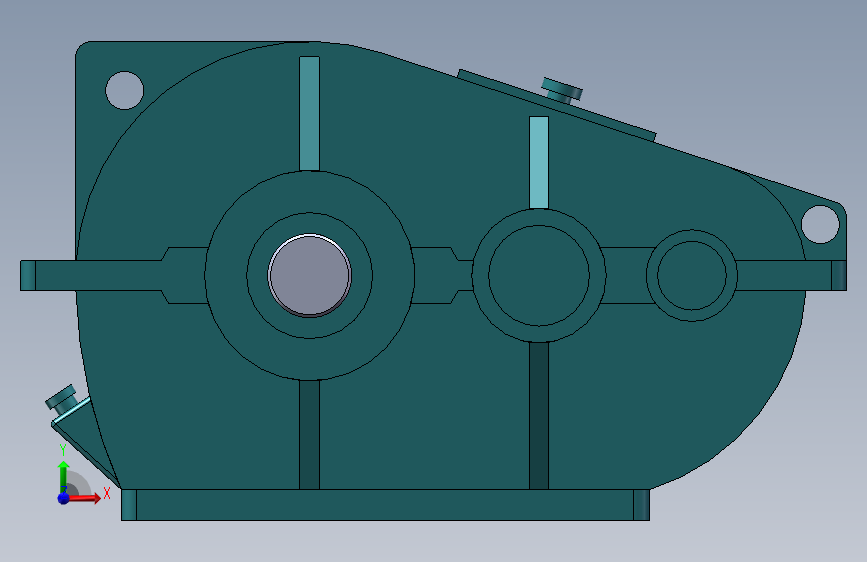Pick the round lifting hole at right end
Screen dimensions: 867x562
pyautogui.click(x=820, y=224)
